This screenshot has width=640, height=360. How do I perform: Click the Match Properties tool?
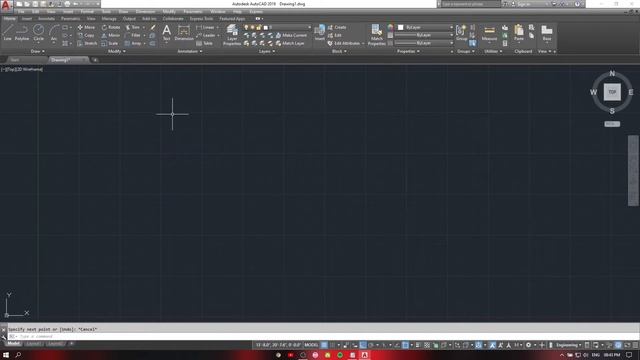pyautogui.click(x=376, y=34)
